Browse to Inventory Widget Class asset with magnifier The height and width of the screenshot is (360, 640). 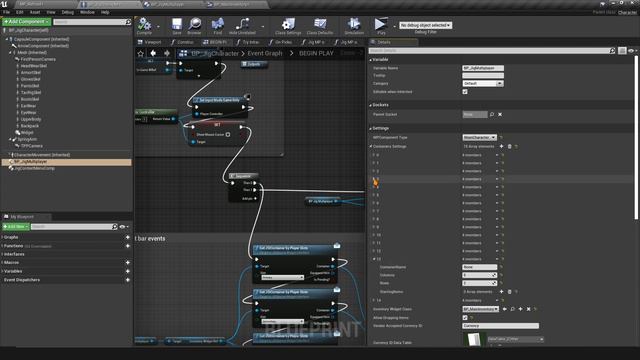point(513,309)
